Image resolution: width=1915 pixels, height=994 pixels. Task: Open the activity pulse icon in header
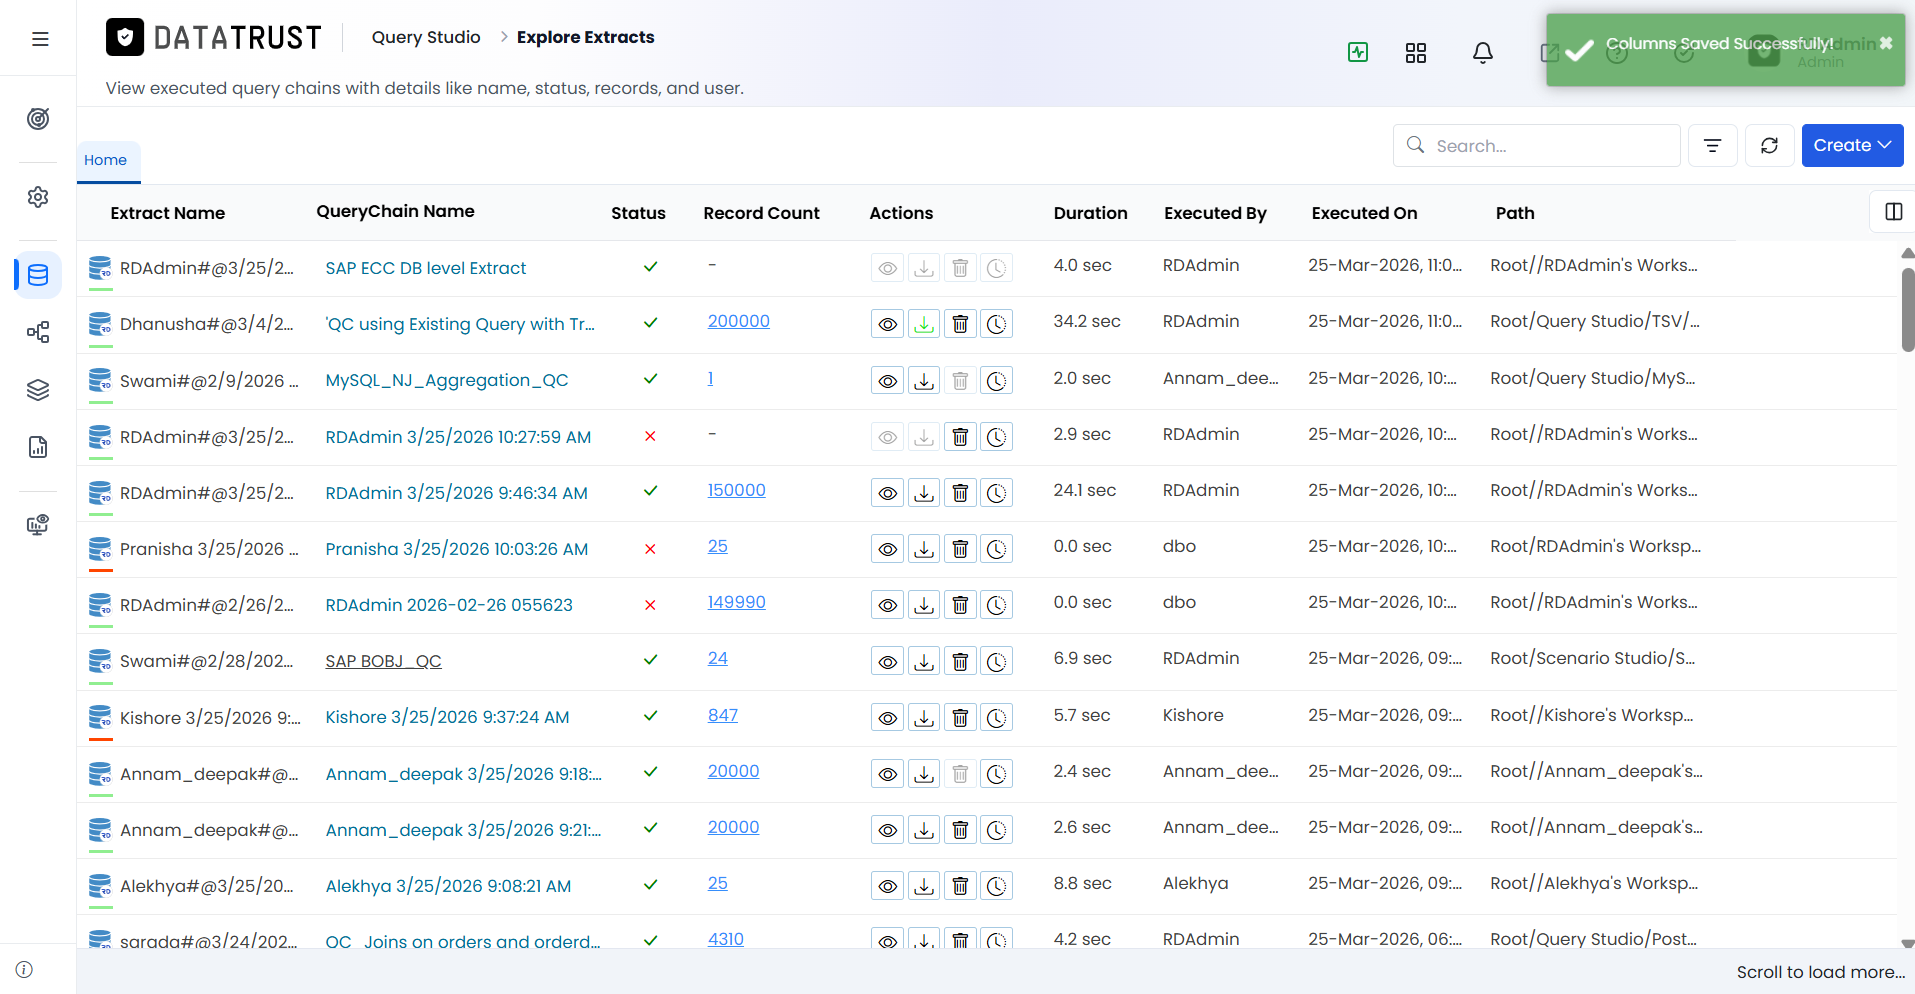(x=1358, y=52)
